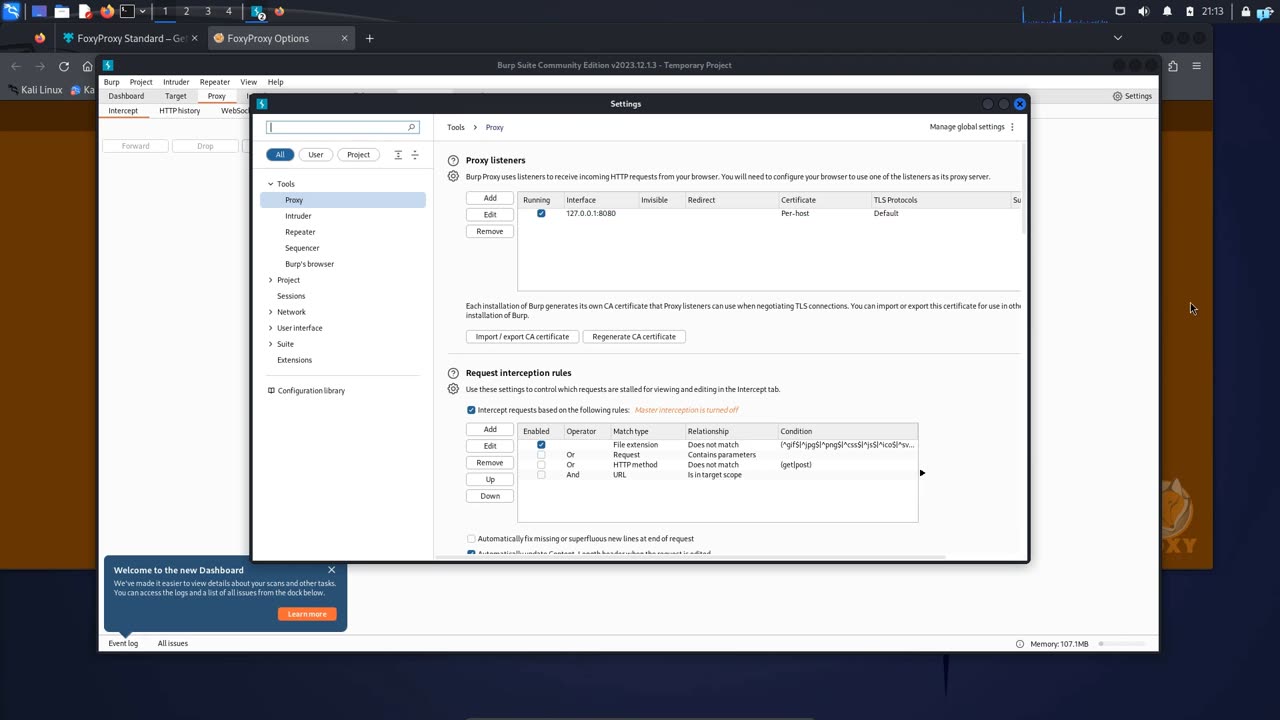Open the HTTP history sub-tab

click(x=180, y=110)
